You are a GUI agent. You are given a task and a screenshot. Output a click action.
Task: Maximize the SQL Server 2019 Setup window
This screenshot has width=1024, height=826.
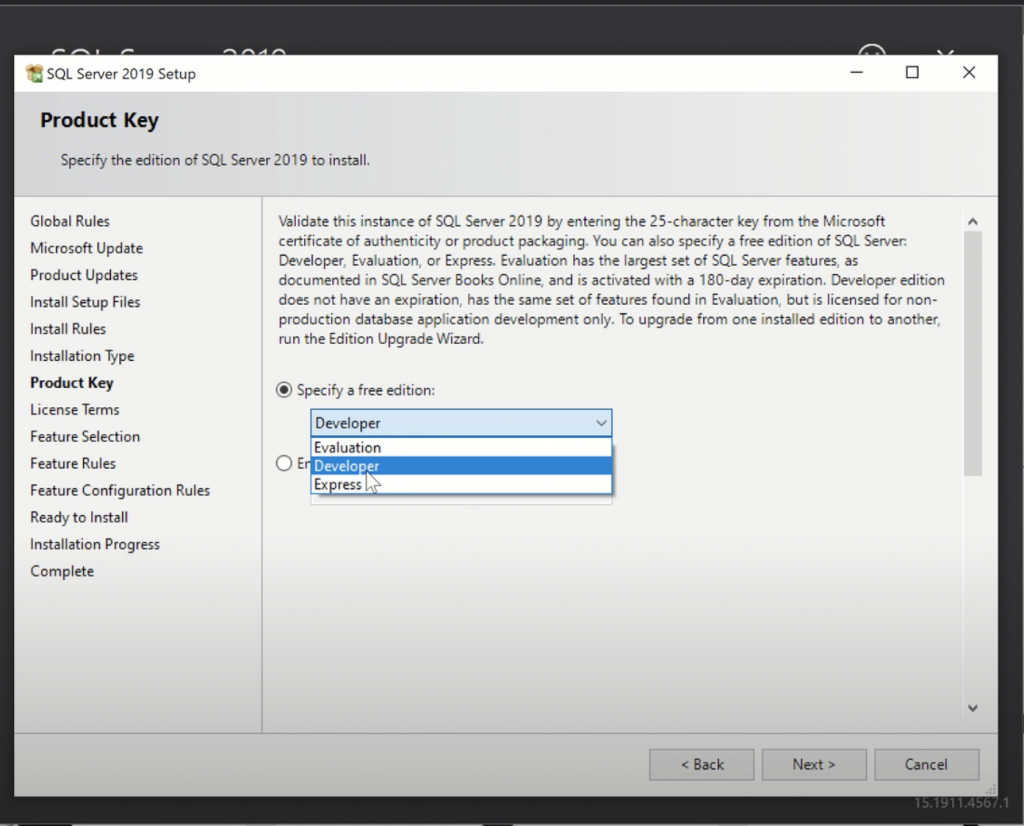[912, 72]
